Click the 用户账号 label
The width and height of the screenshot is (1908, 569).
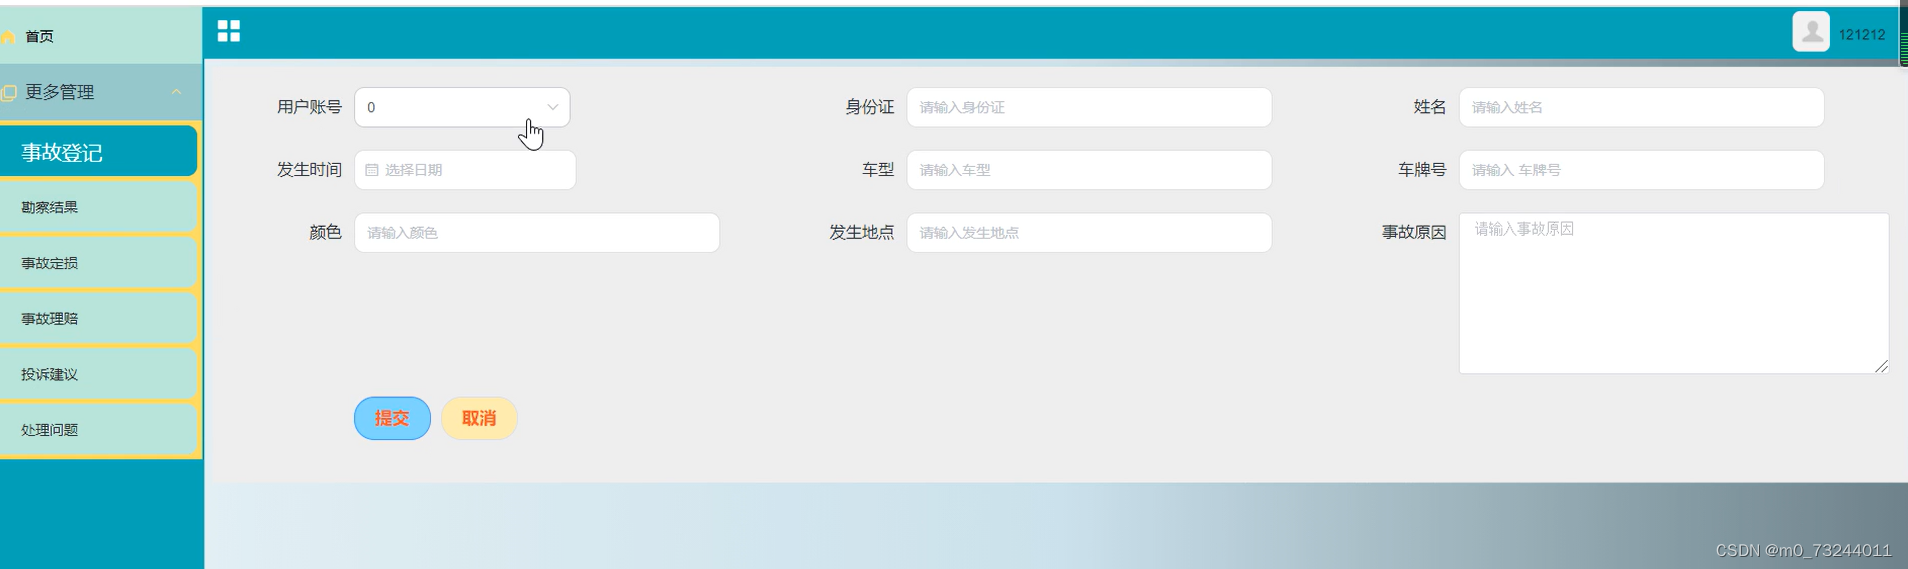pos(309,107)
